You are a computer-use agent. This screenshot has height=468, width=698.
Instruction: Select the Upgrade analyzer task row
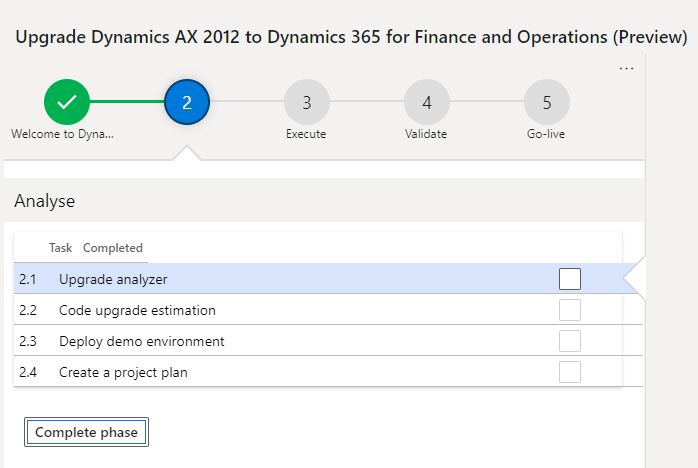click(x=329, y=279)
